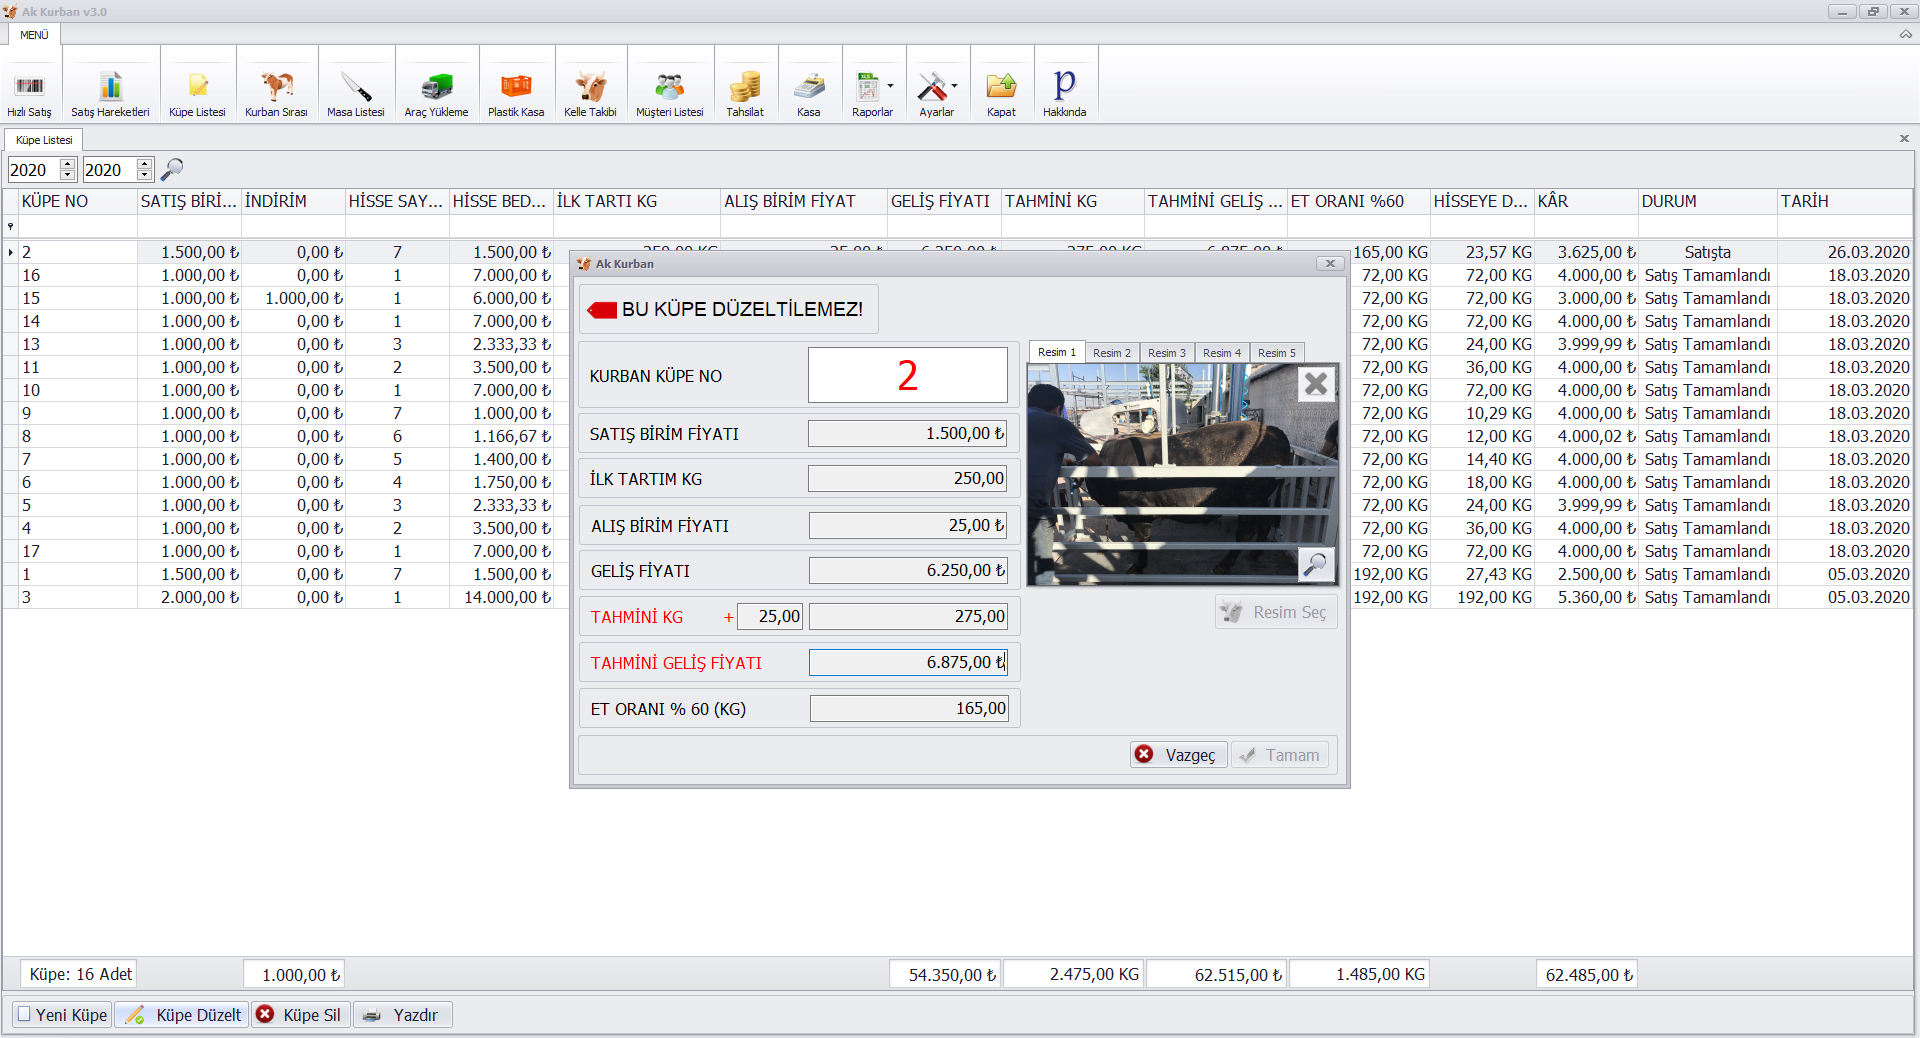Click the Yeni Küpe button

(x=62, y=1015)
